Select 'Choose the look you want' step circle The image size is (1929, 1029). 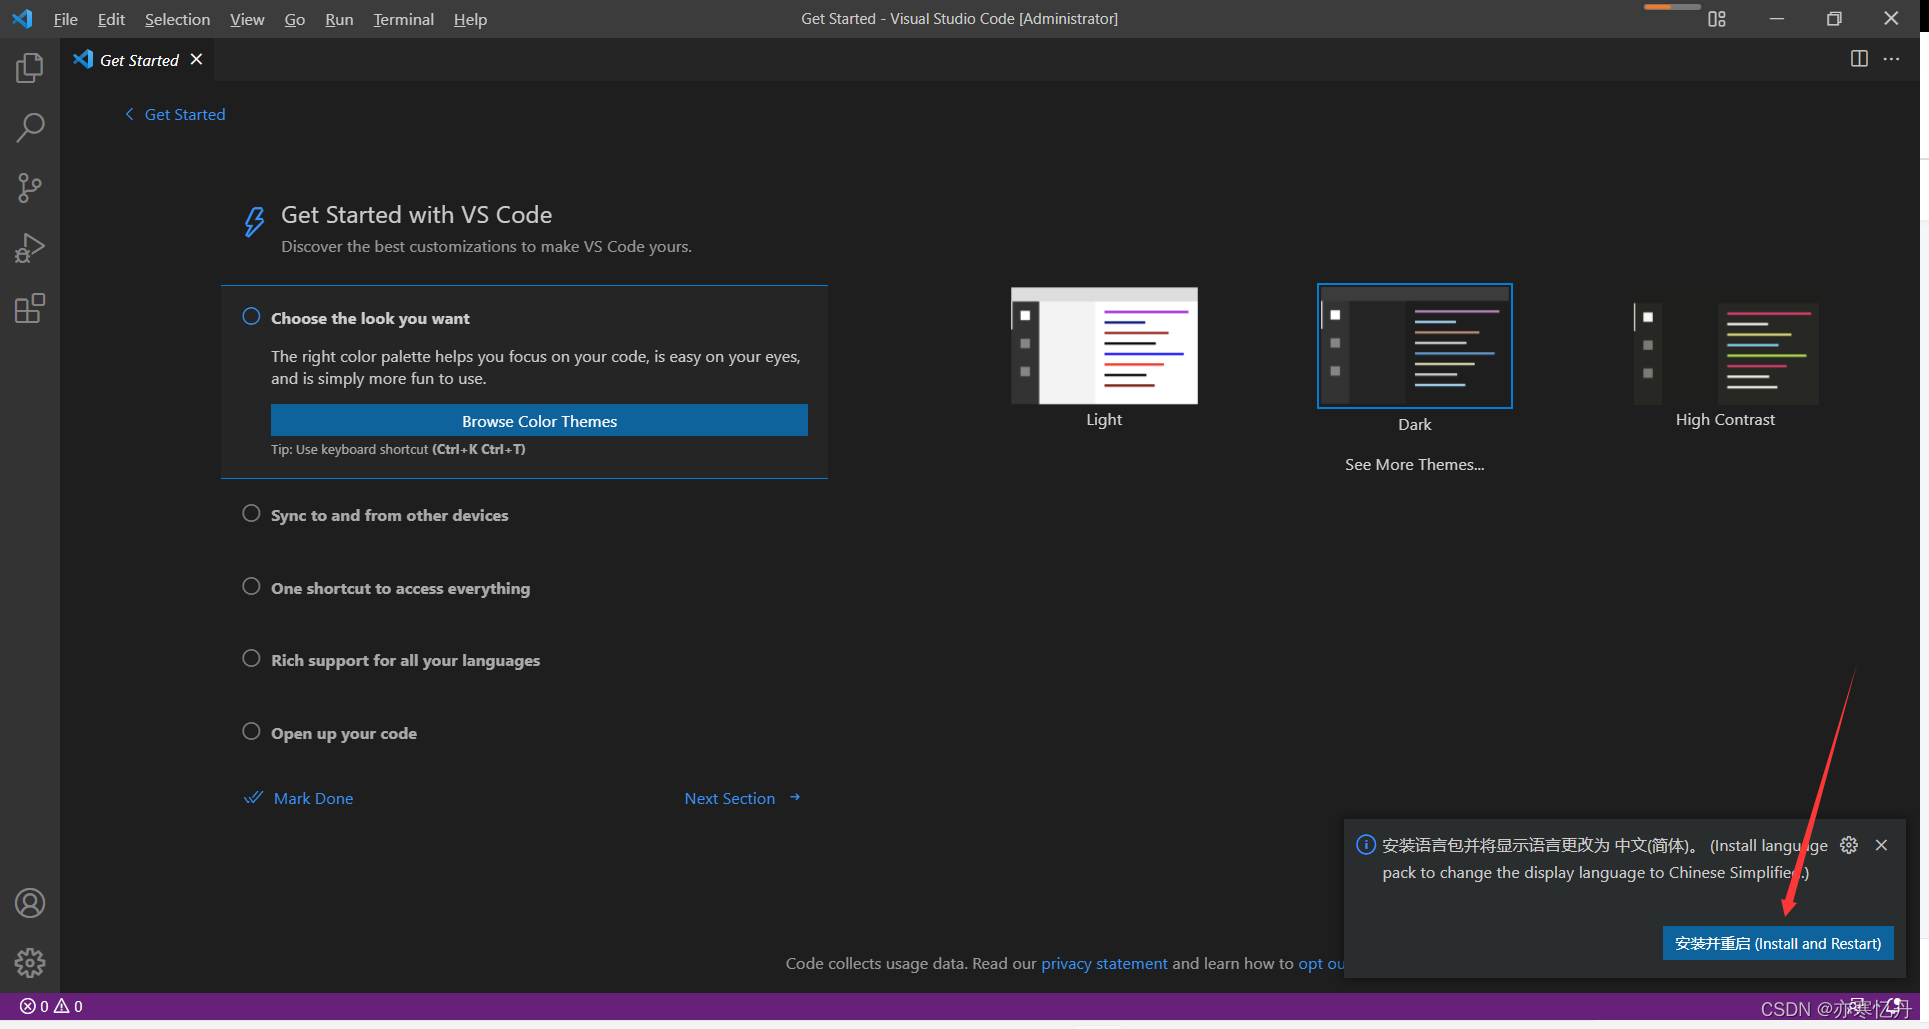tap(251, 317)
